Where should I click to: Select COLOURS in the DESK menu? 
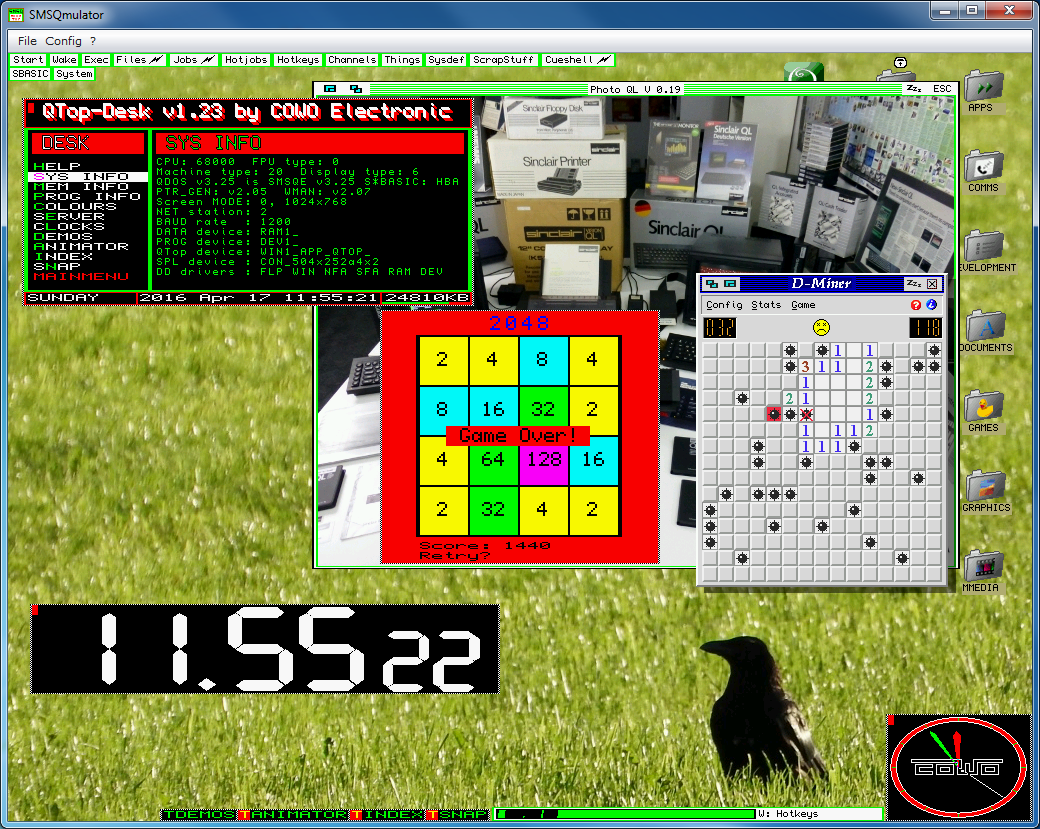[76, 206]
